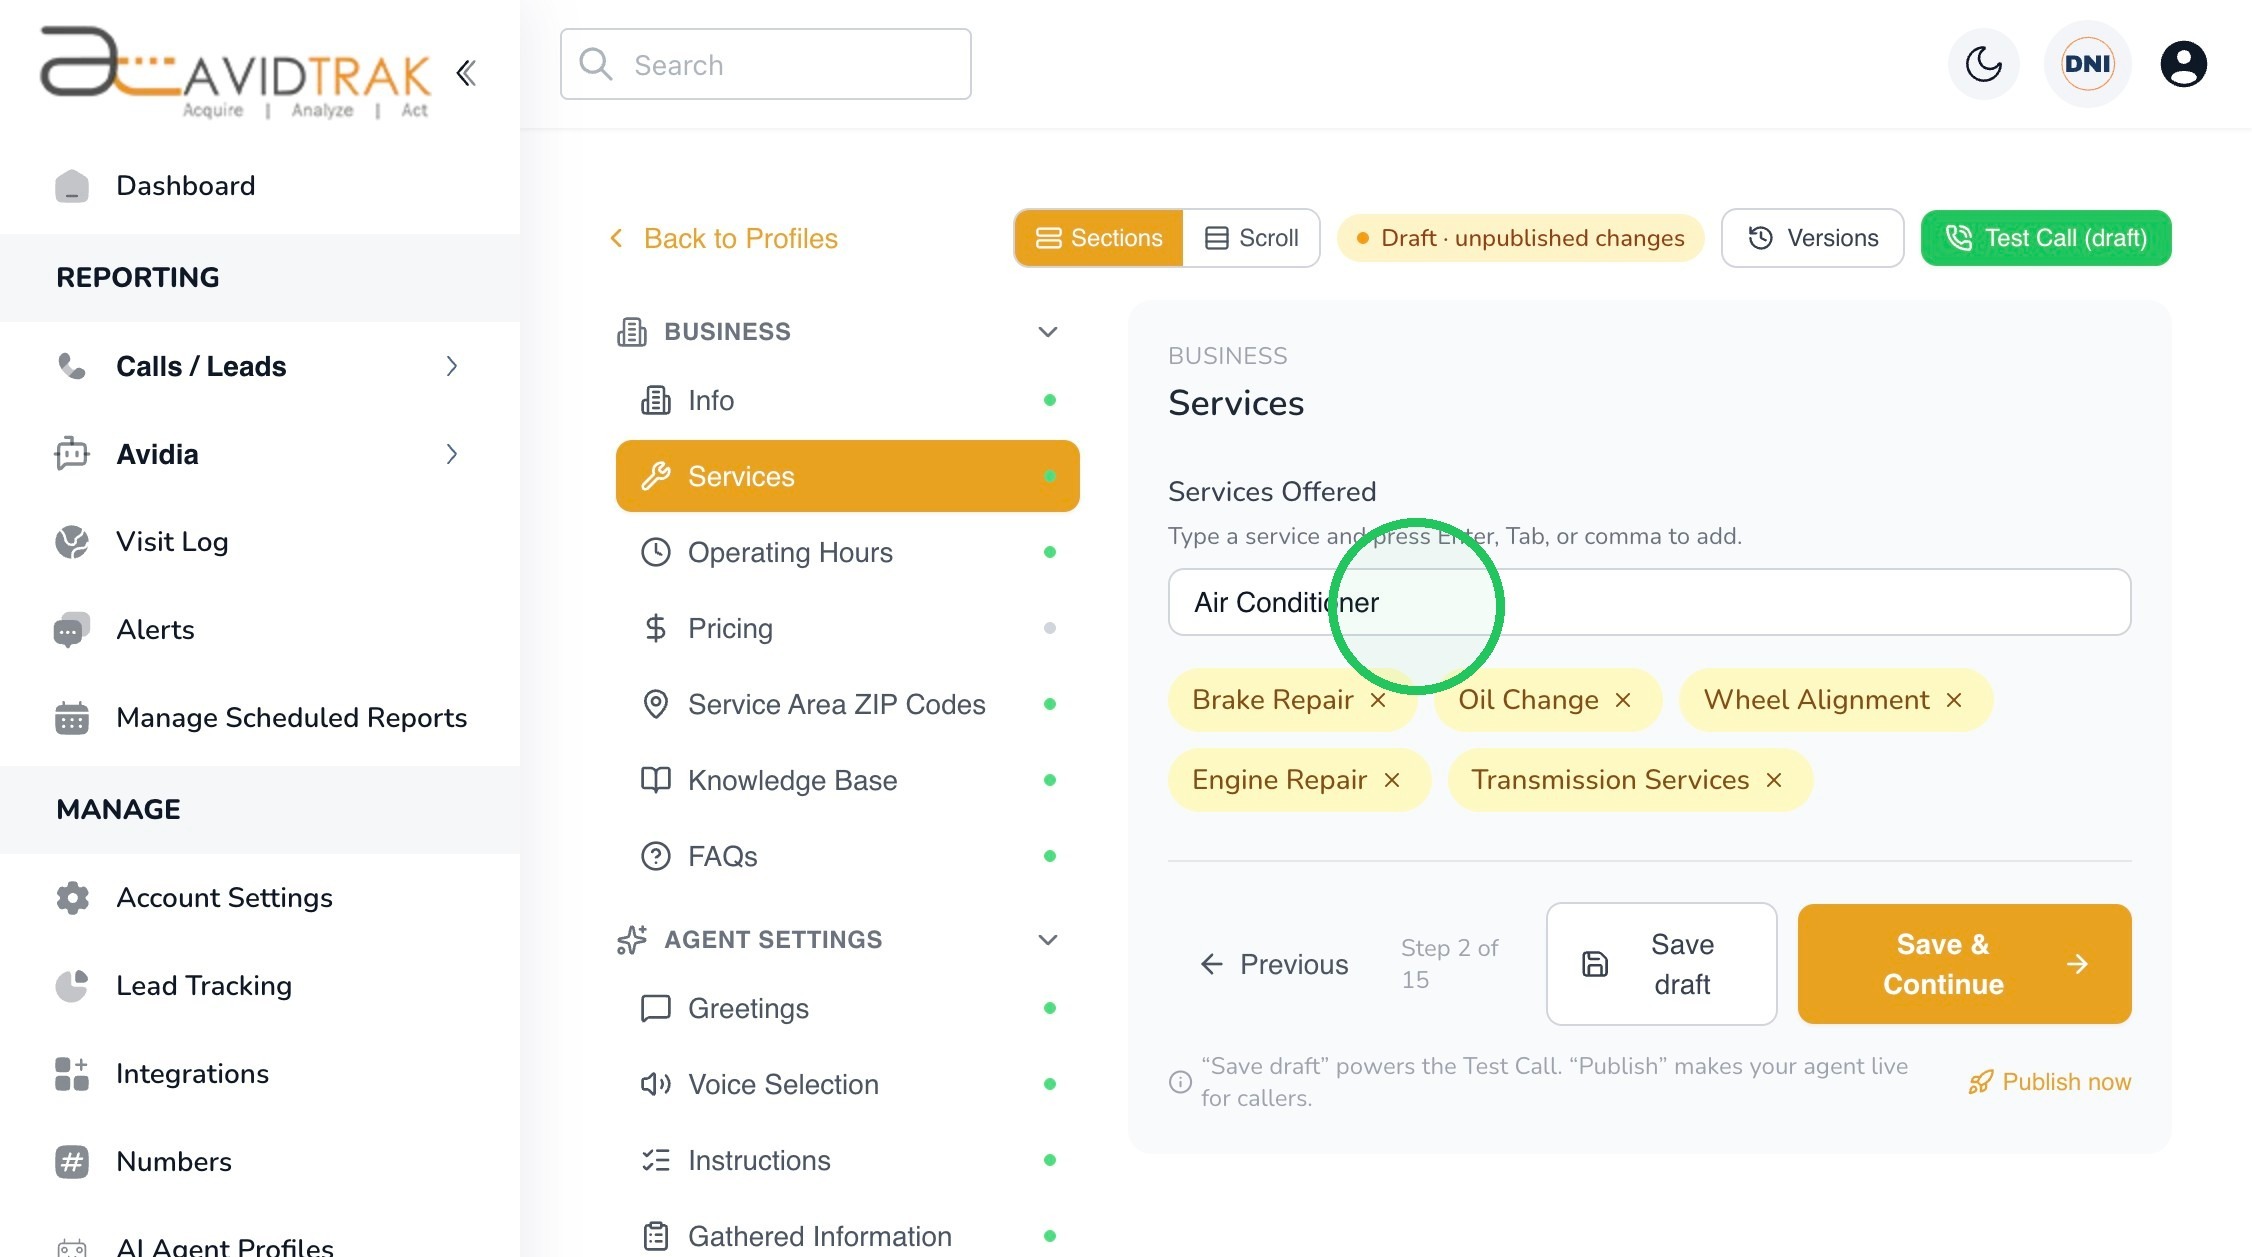Collapse the BUSINESS section group
Viewport: 2252px width, 1257px height.
(1048, 332)
